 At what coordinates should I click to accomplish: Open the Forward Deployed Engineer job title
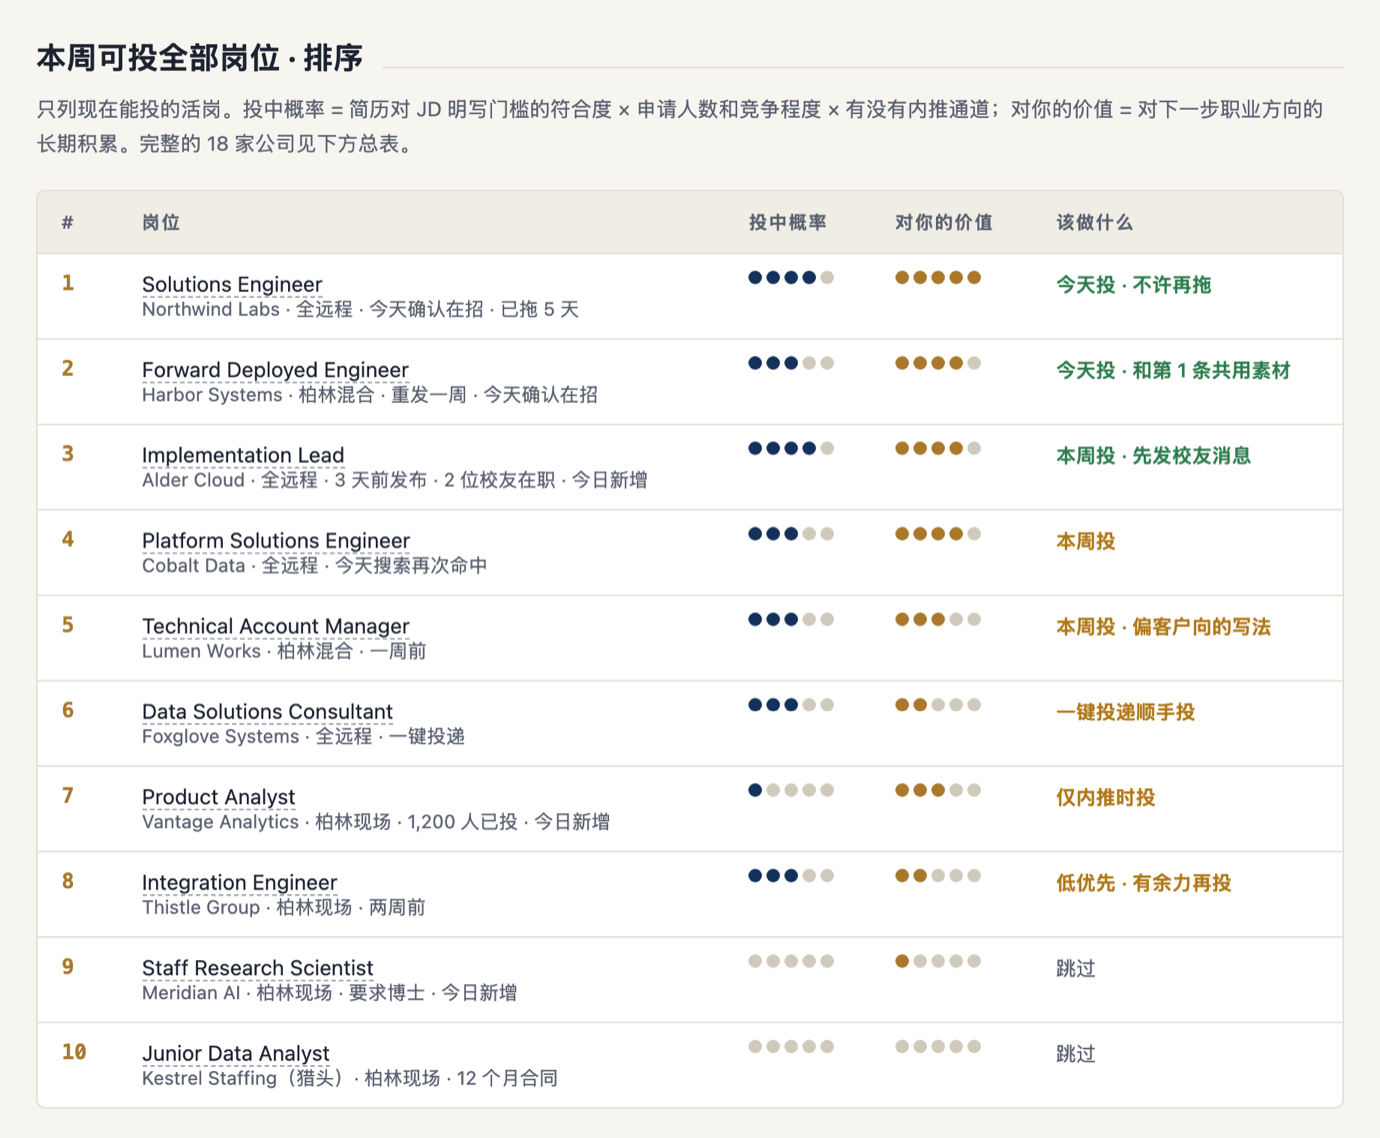point(275,370)
